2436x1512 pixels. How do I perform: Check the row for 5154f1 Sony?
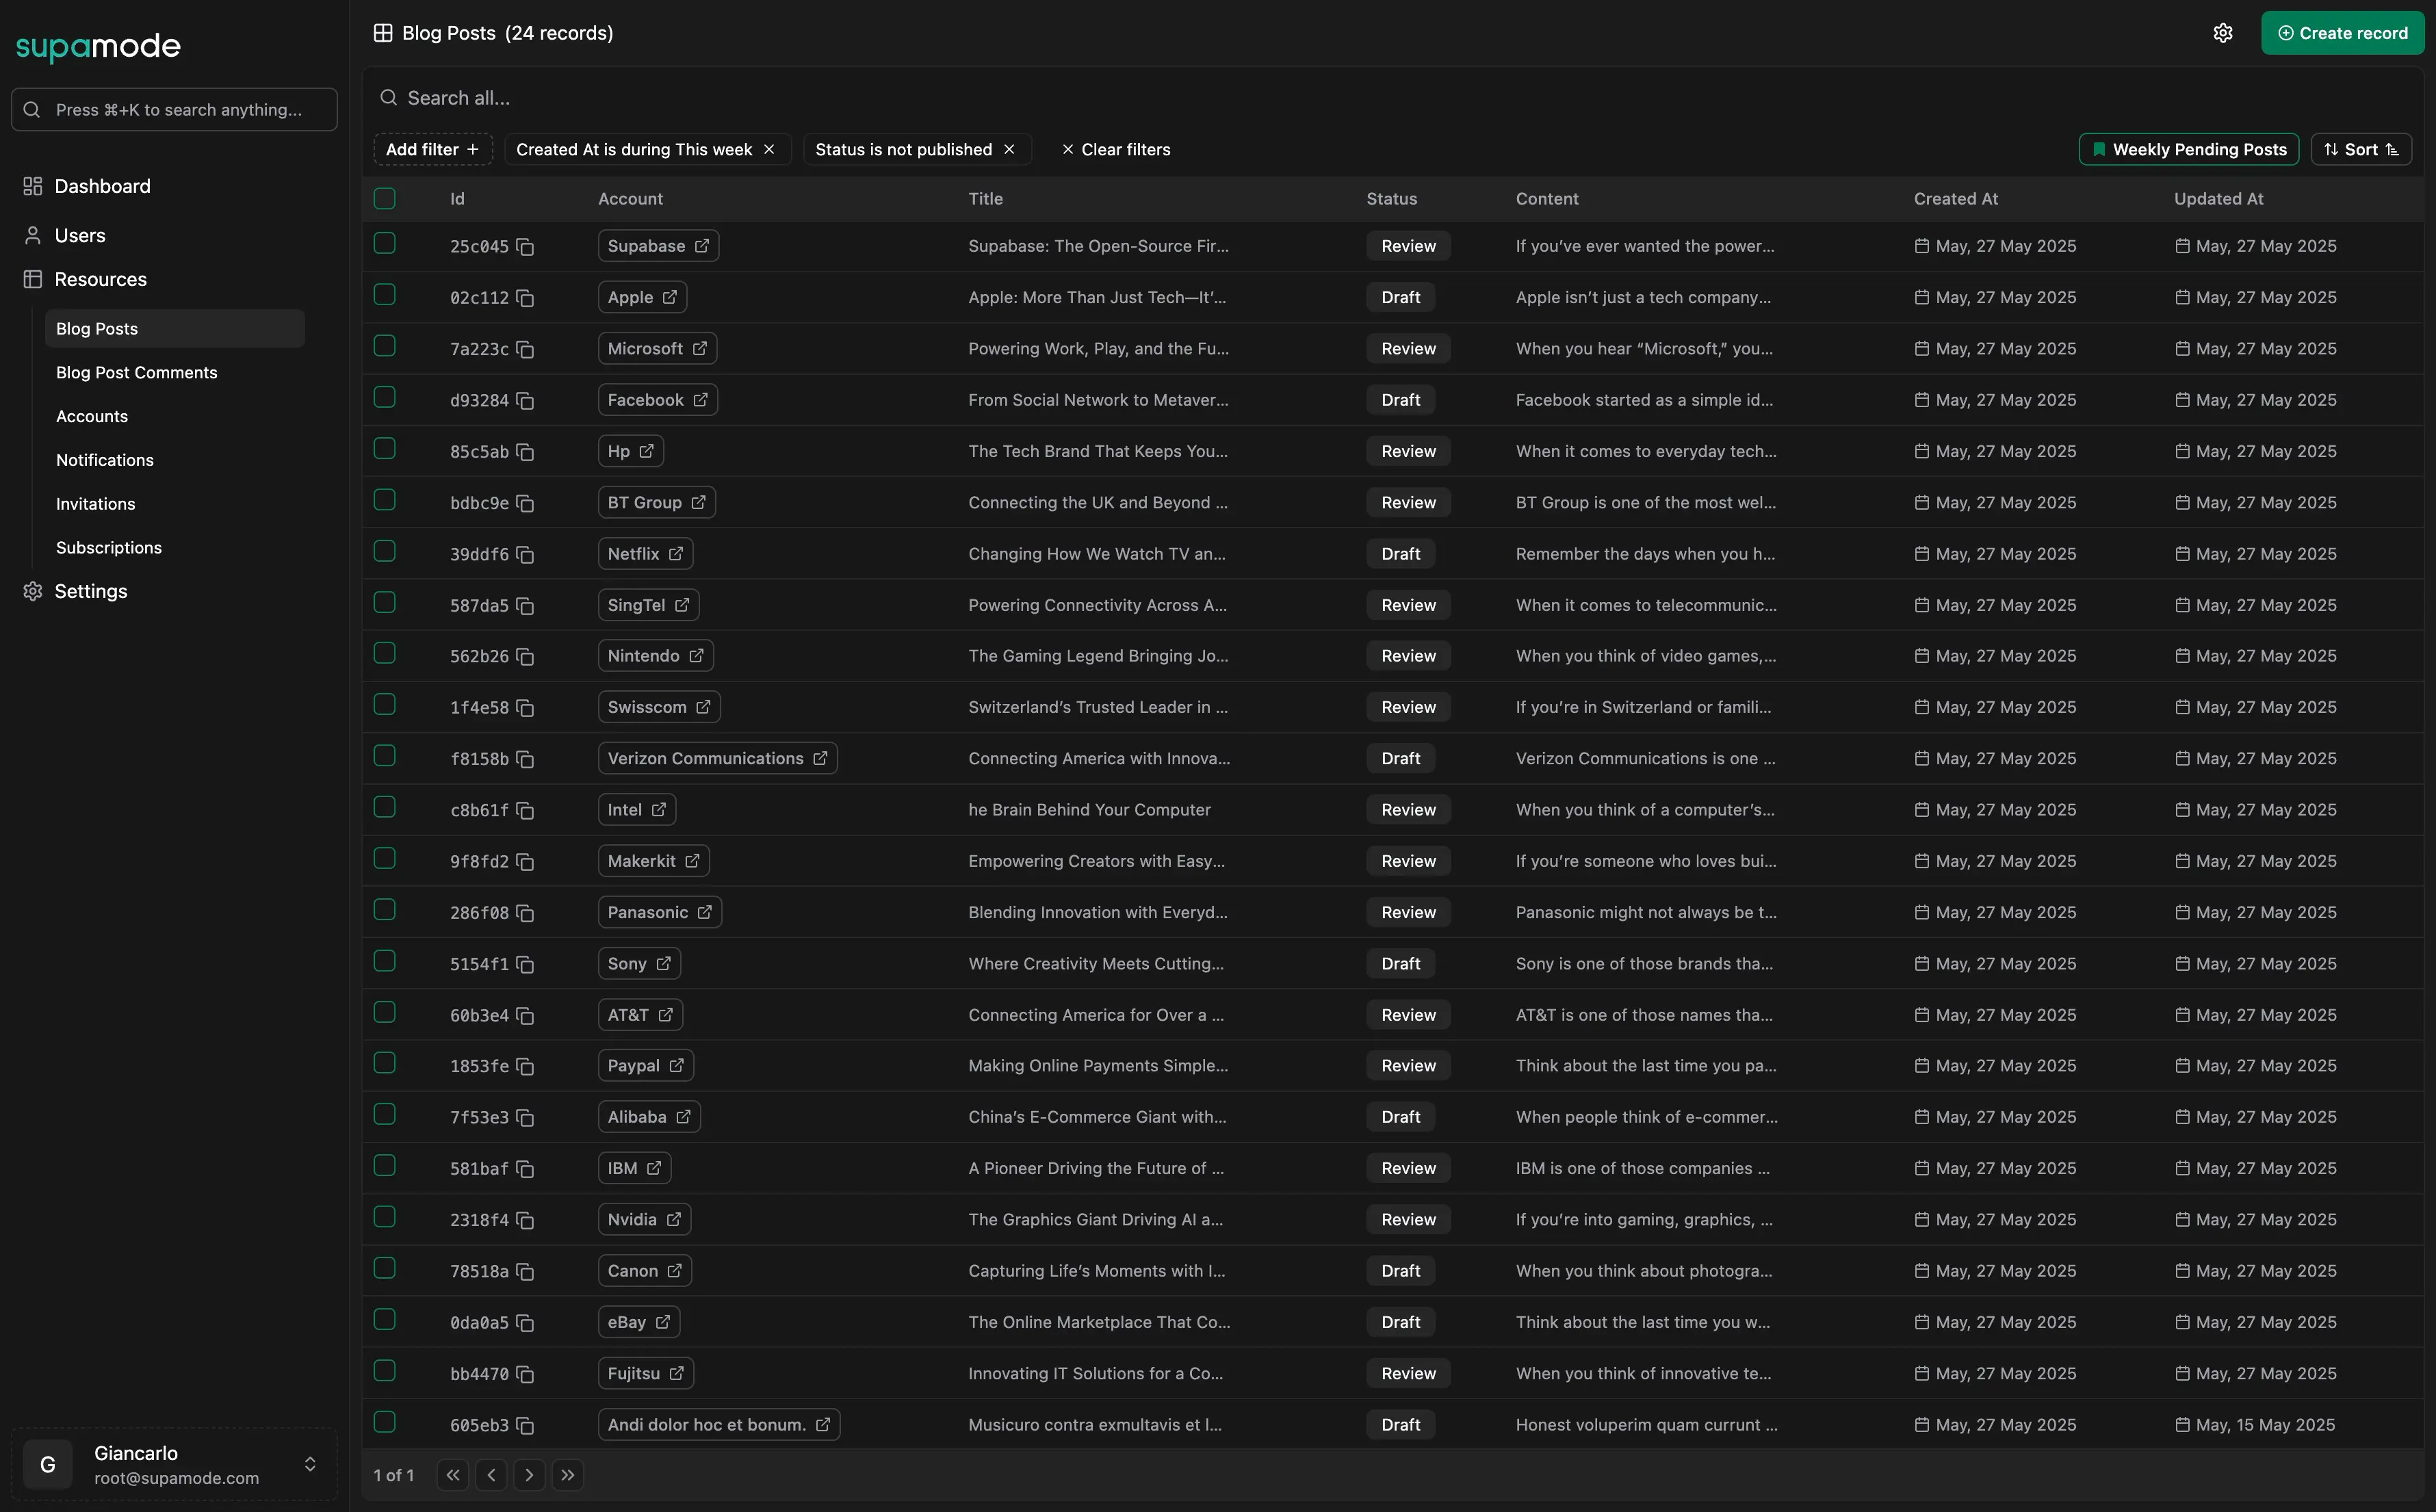[x=385, y=961]
